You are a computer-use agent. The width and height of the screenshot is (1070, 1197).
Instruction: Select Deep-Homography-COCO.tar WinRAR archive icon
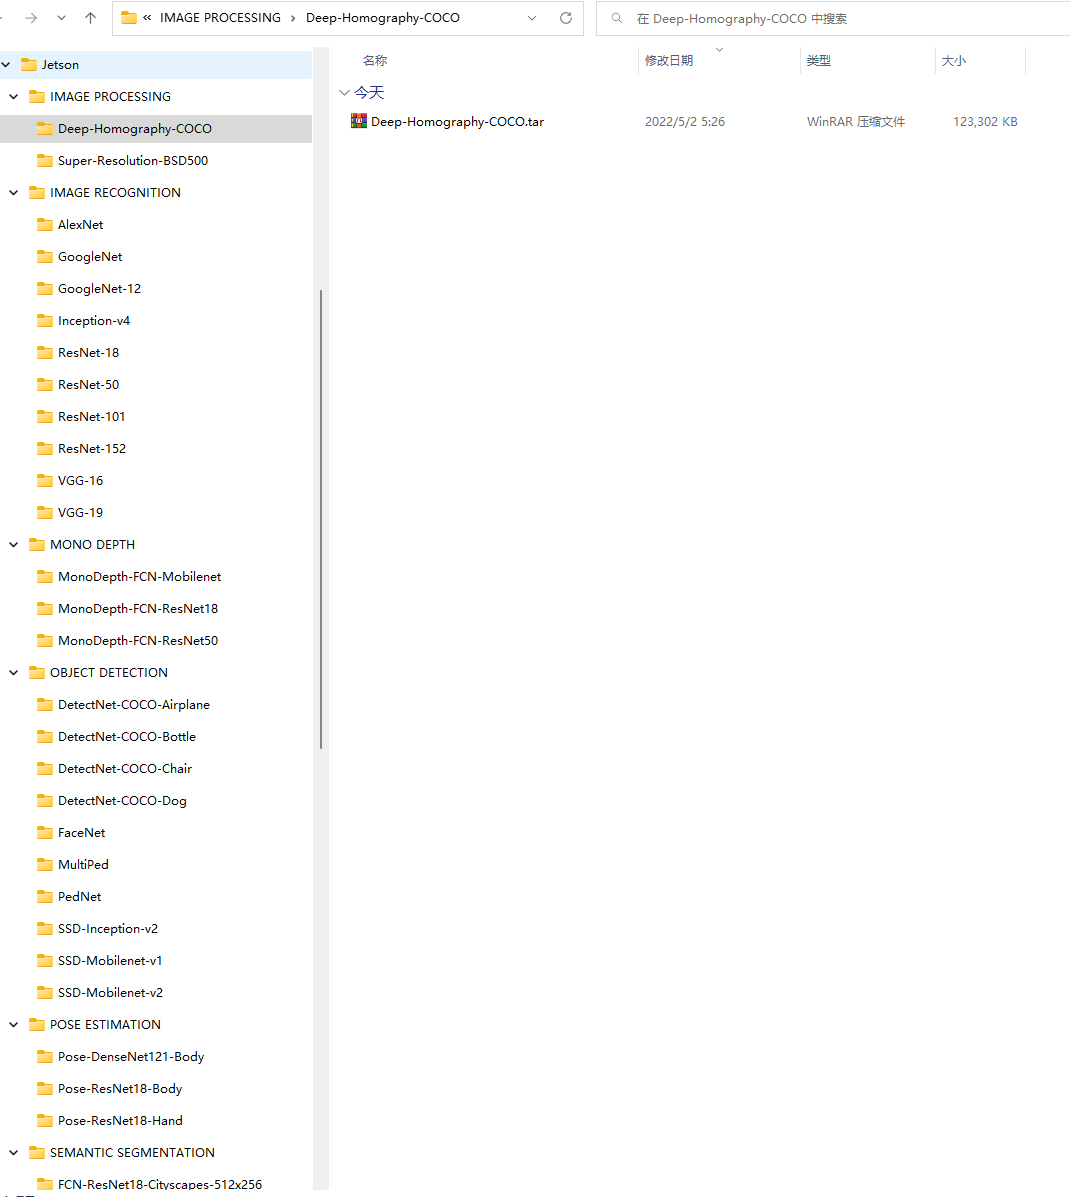point(359,121)
